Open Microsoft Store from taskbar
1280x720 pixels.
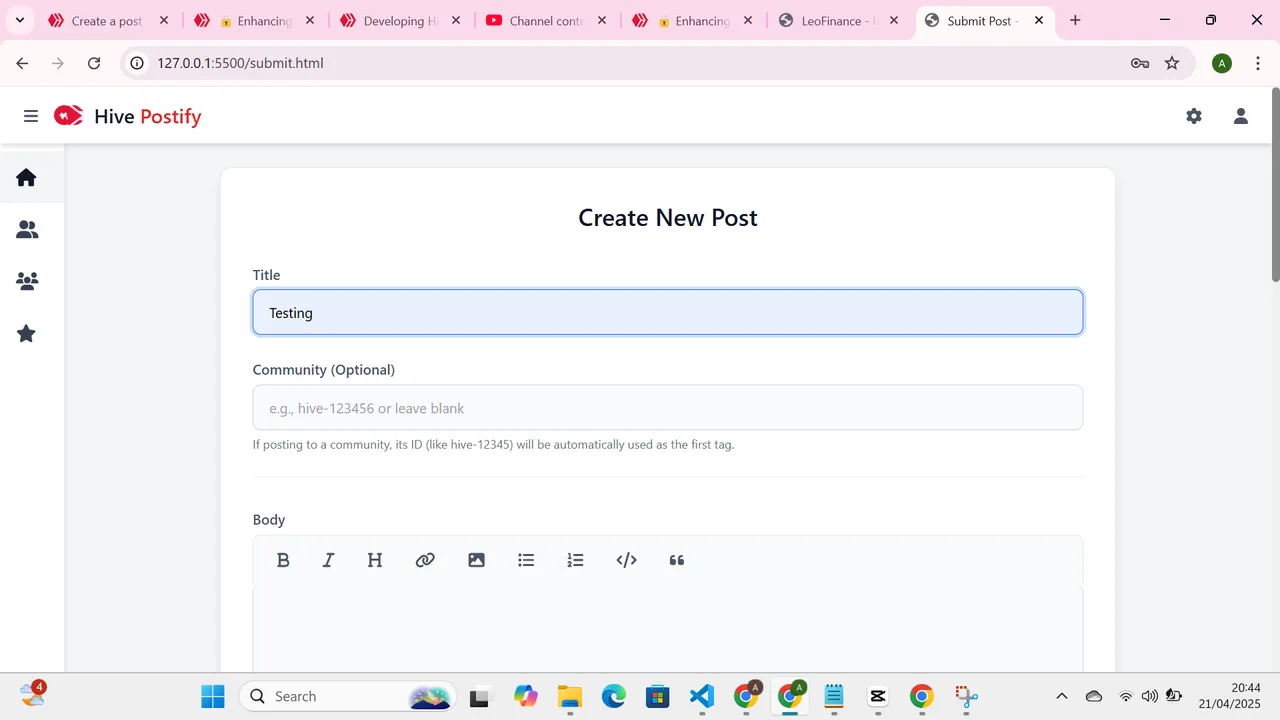[x=657, y=696]
